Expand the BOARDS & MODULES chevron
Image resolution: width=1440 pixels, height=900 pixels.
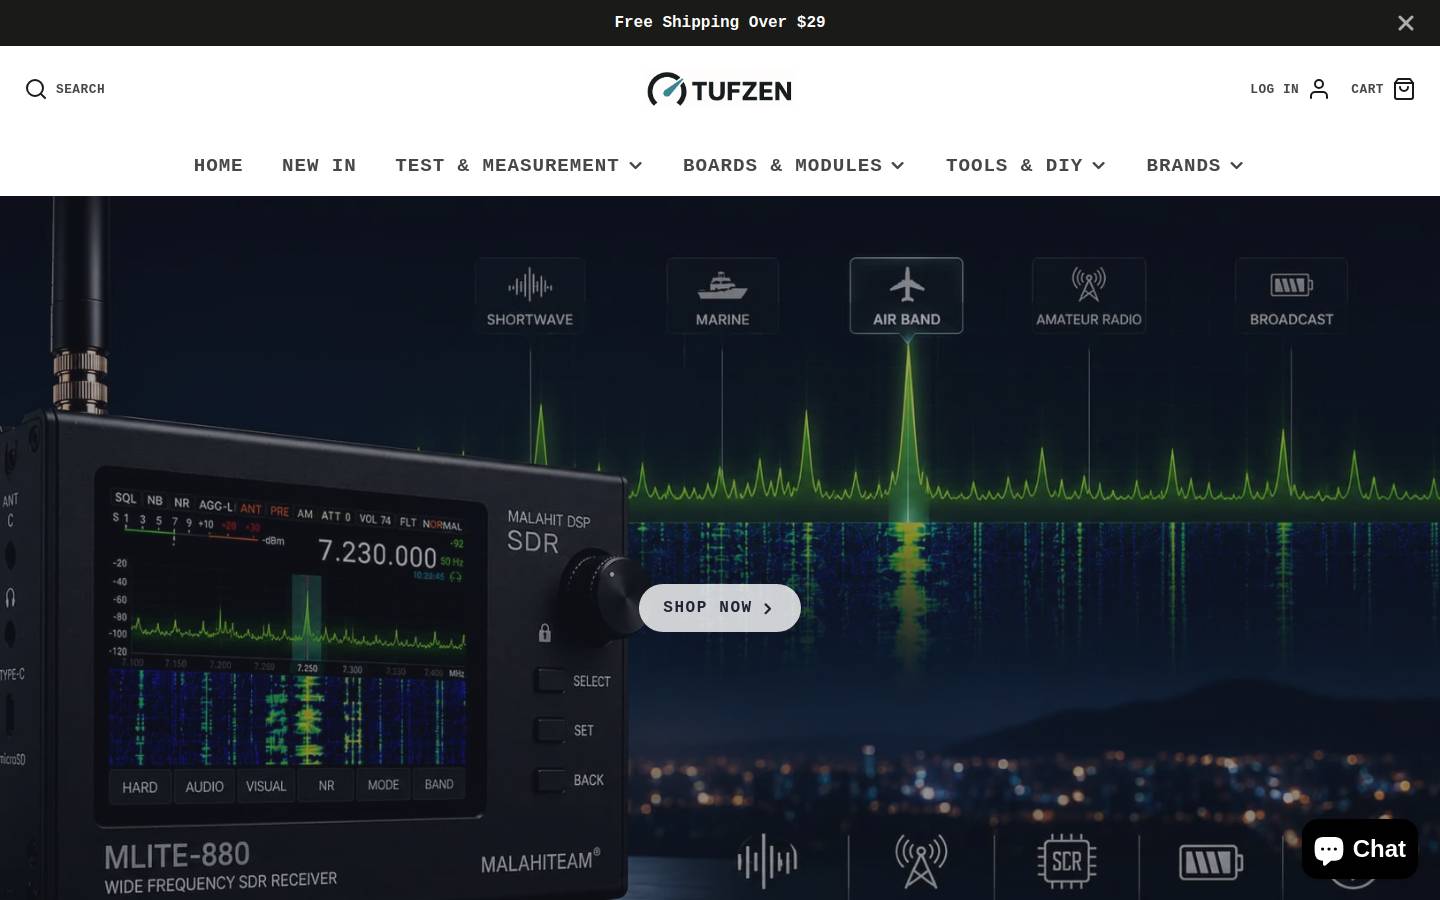click(898, 166)
